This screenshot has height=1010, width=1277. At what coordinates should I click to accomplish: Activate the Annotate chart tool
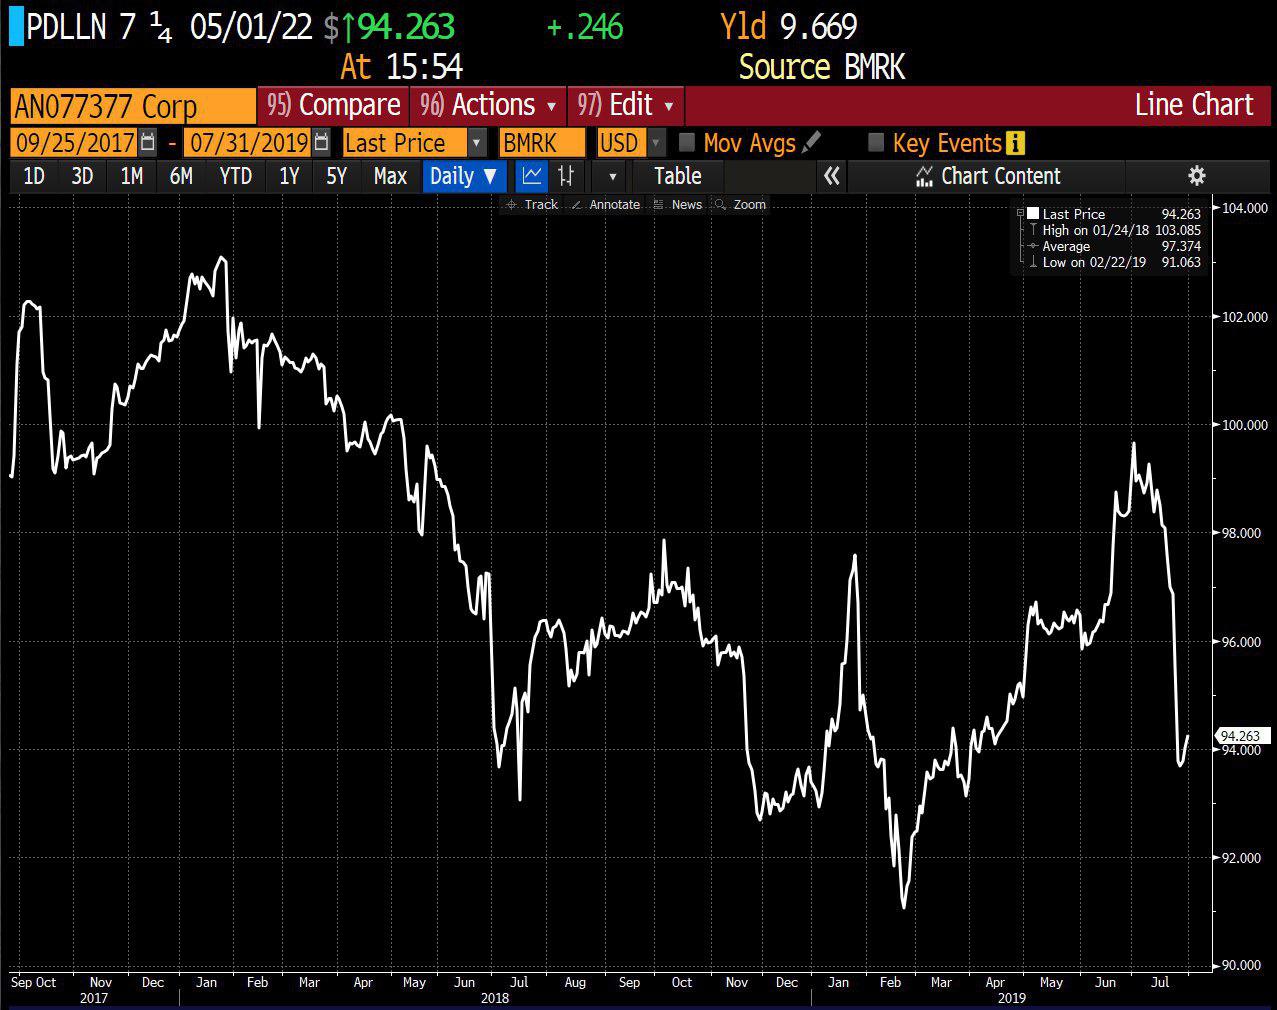606,204
